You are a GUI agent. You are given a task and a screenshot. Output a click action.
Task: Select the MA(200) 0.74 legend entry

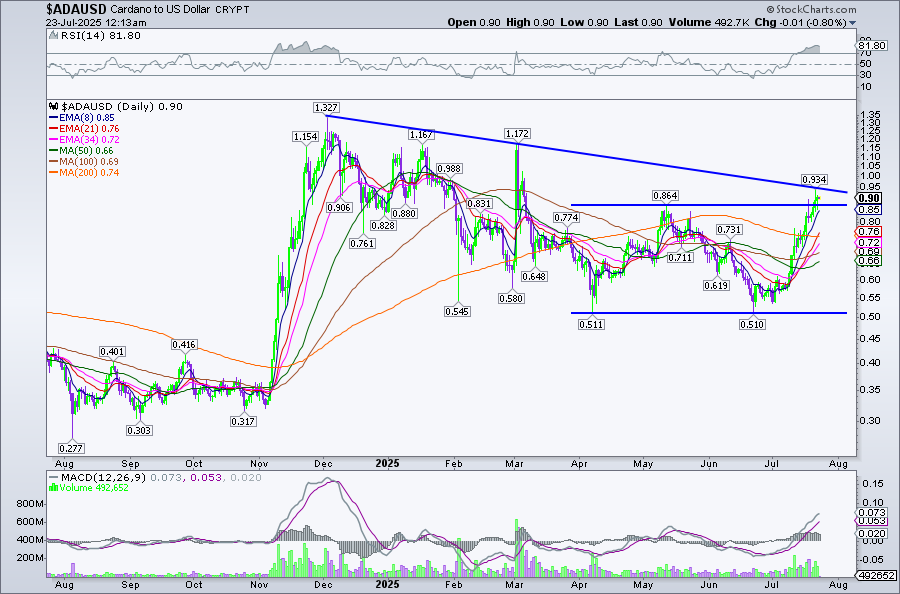point(84,173)
